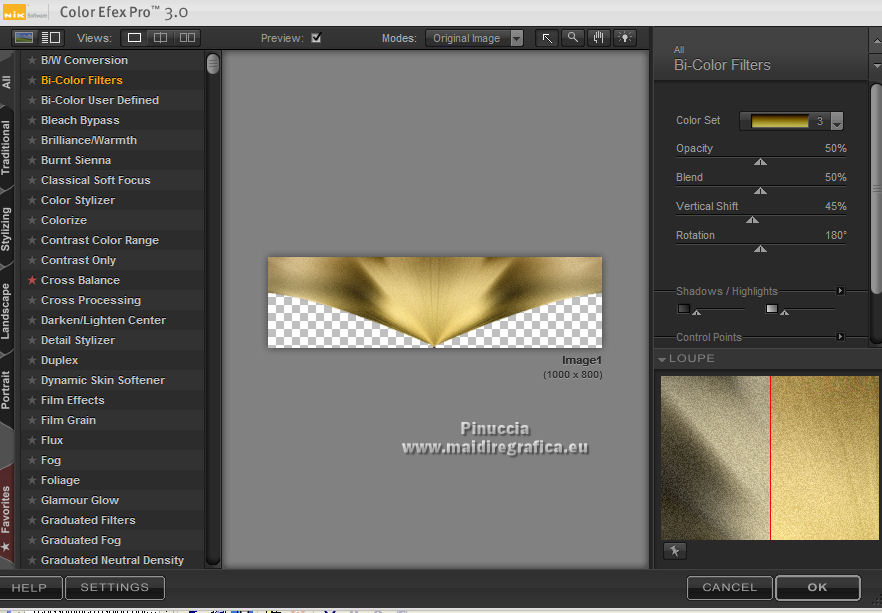
Task: Collapse the LOUPE panel
Action: (x=662, y=359)
